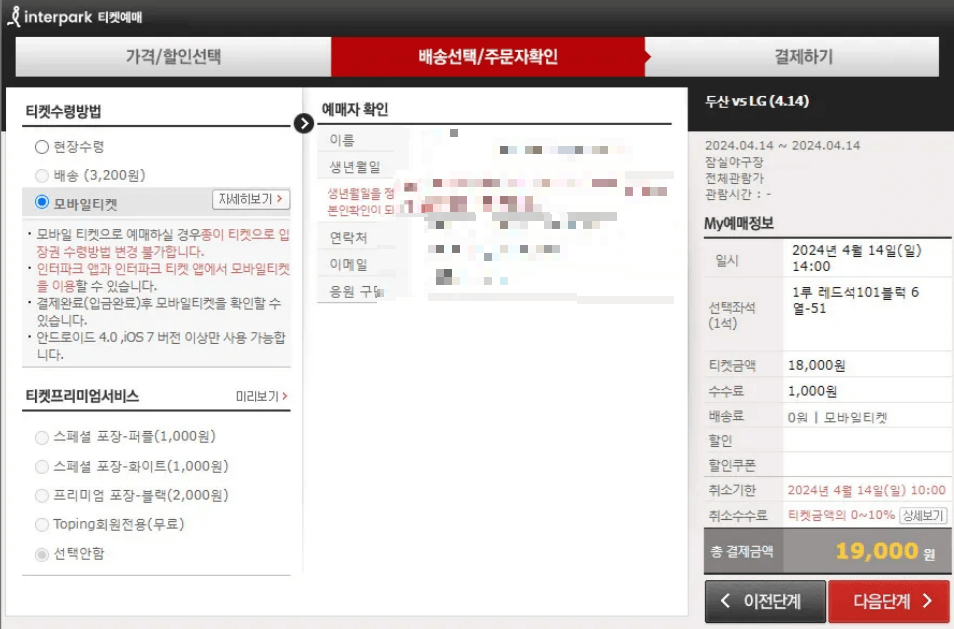Click venue name 잠실야구장

[x=734, y=162]
